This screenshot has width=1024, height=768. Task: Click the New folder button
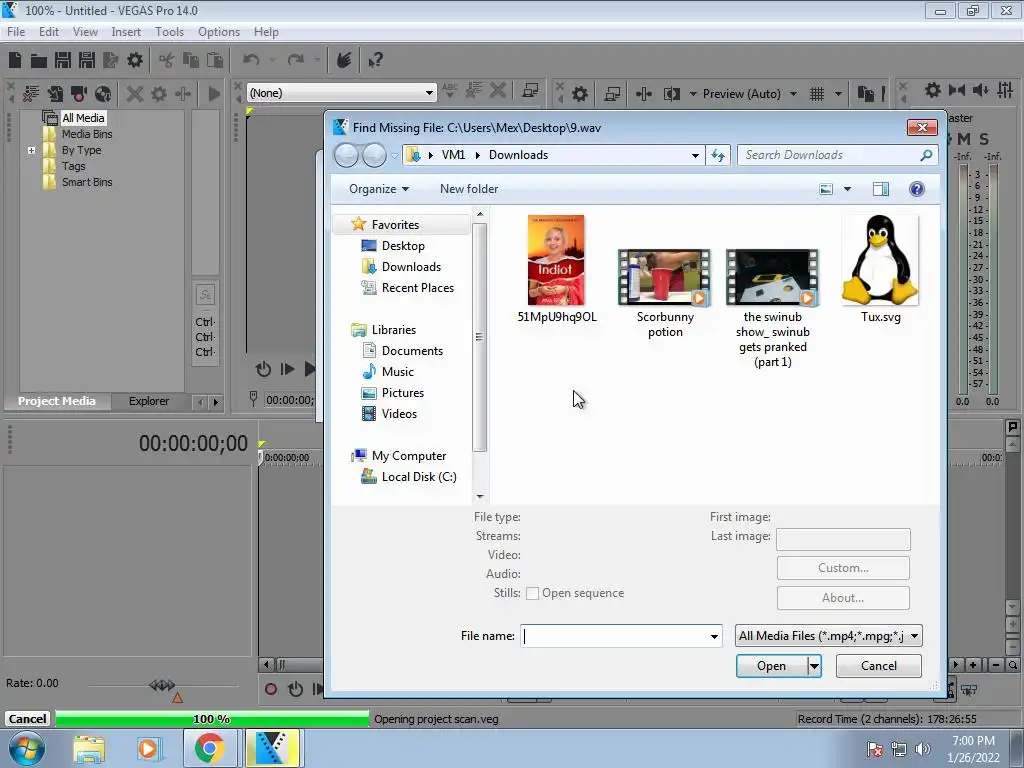tap(469, 189)
